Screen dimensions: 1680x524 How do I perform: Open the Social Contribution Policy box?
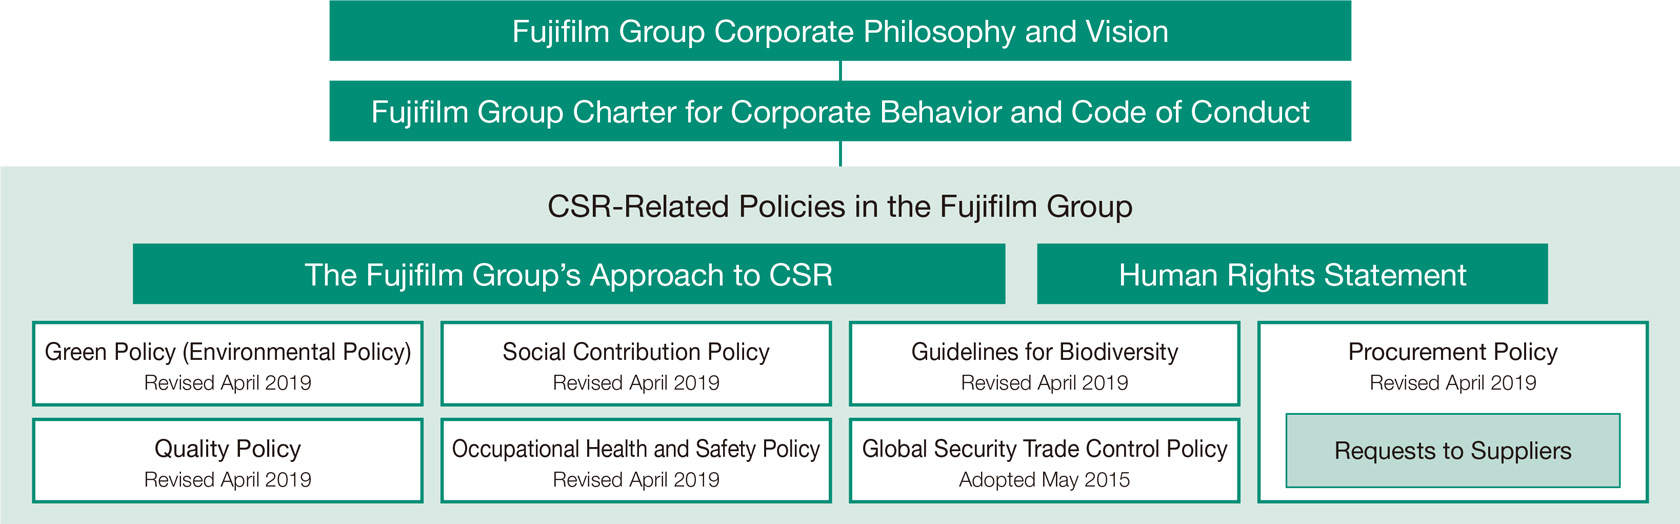click(636, 364)
